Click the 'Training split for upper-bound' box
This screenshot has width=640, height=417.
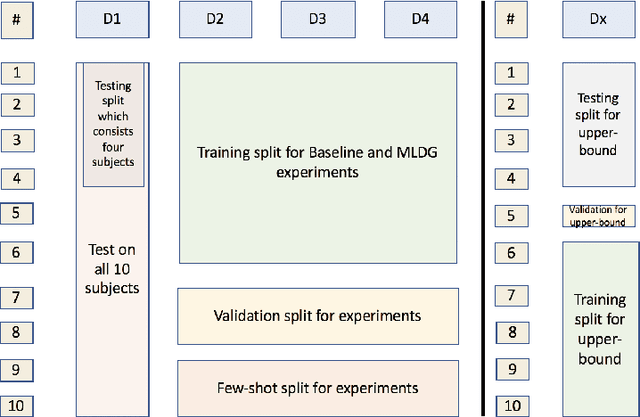(598, 328)
